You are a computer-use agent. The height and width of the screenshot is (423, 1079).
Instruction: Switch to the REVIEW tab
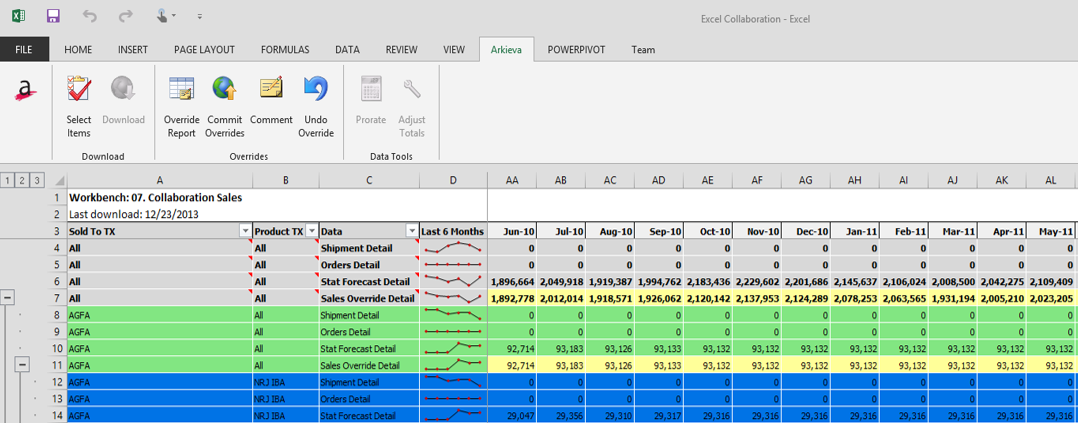pyautogui.click(x=401, y=50)
